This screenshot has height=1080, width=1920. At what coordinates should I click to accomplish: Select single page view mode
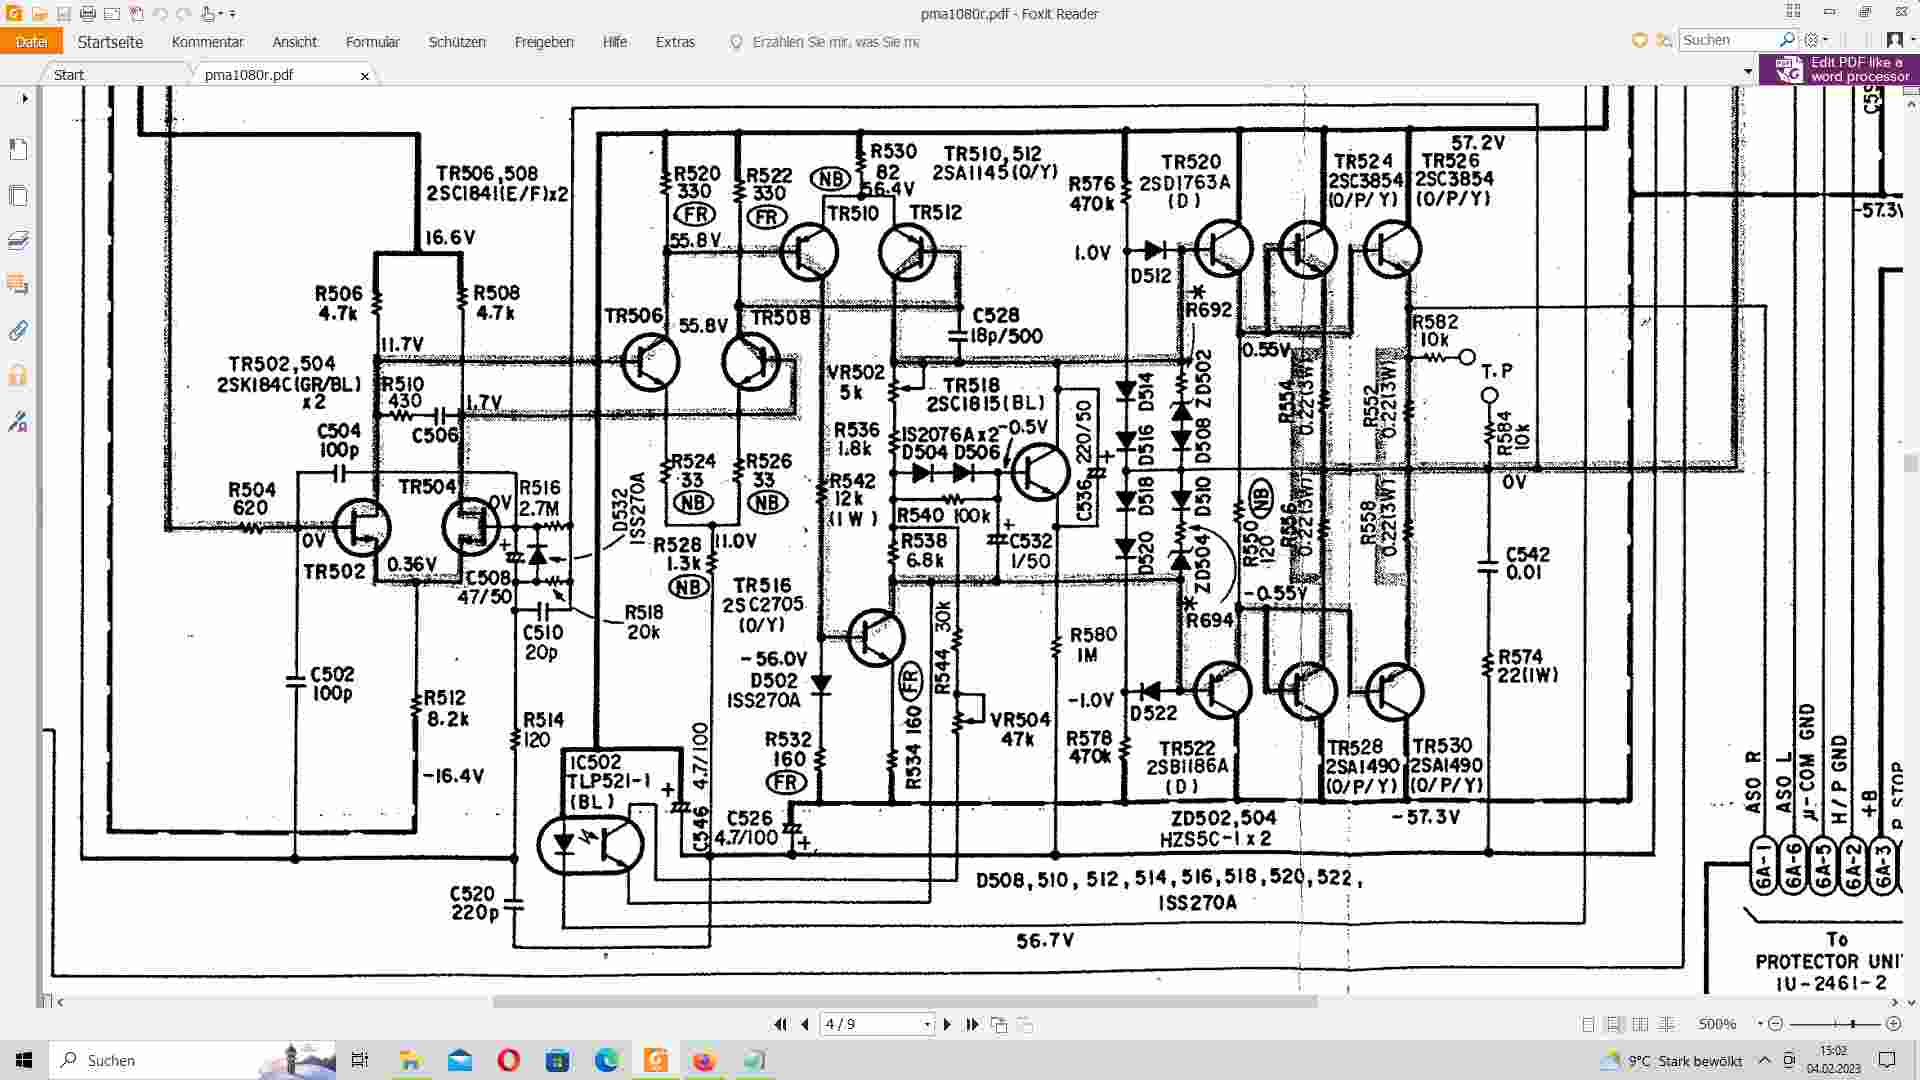(1588, 1024)
